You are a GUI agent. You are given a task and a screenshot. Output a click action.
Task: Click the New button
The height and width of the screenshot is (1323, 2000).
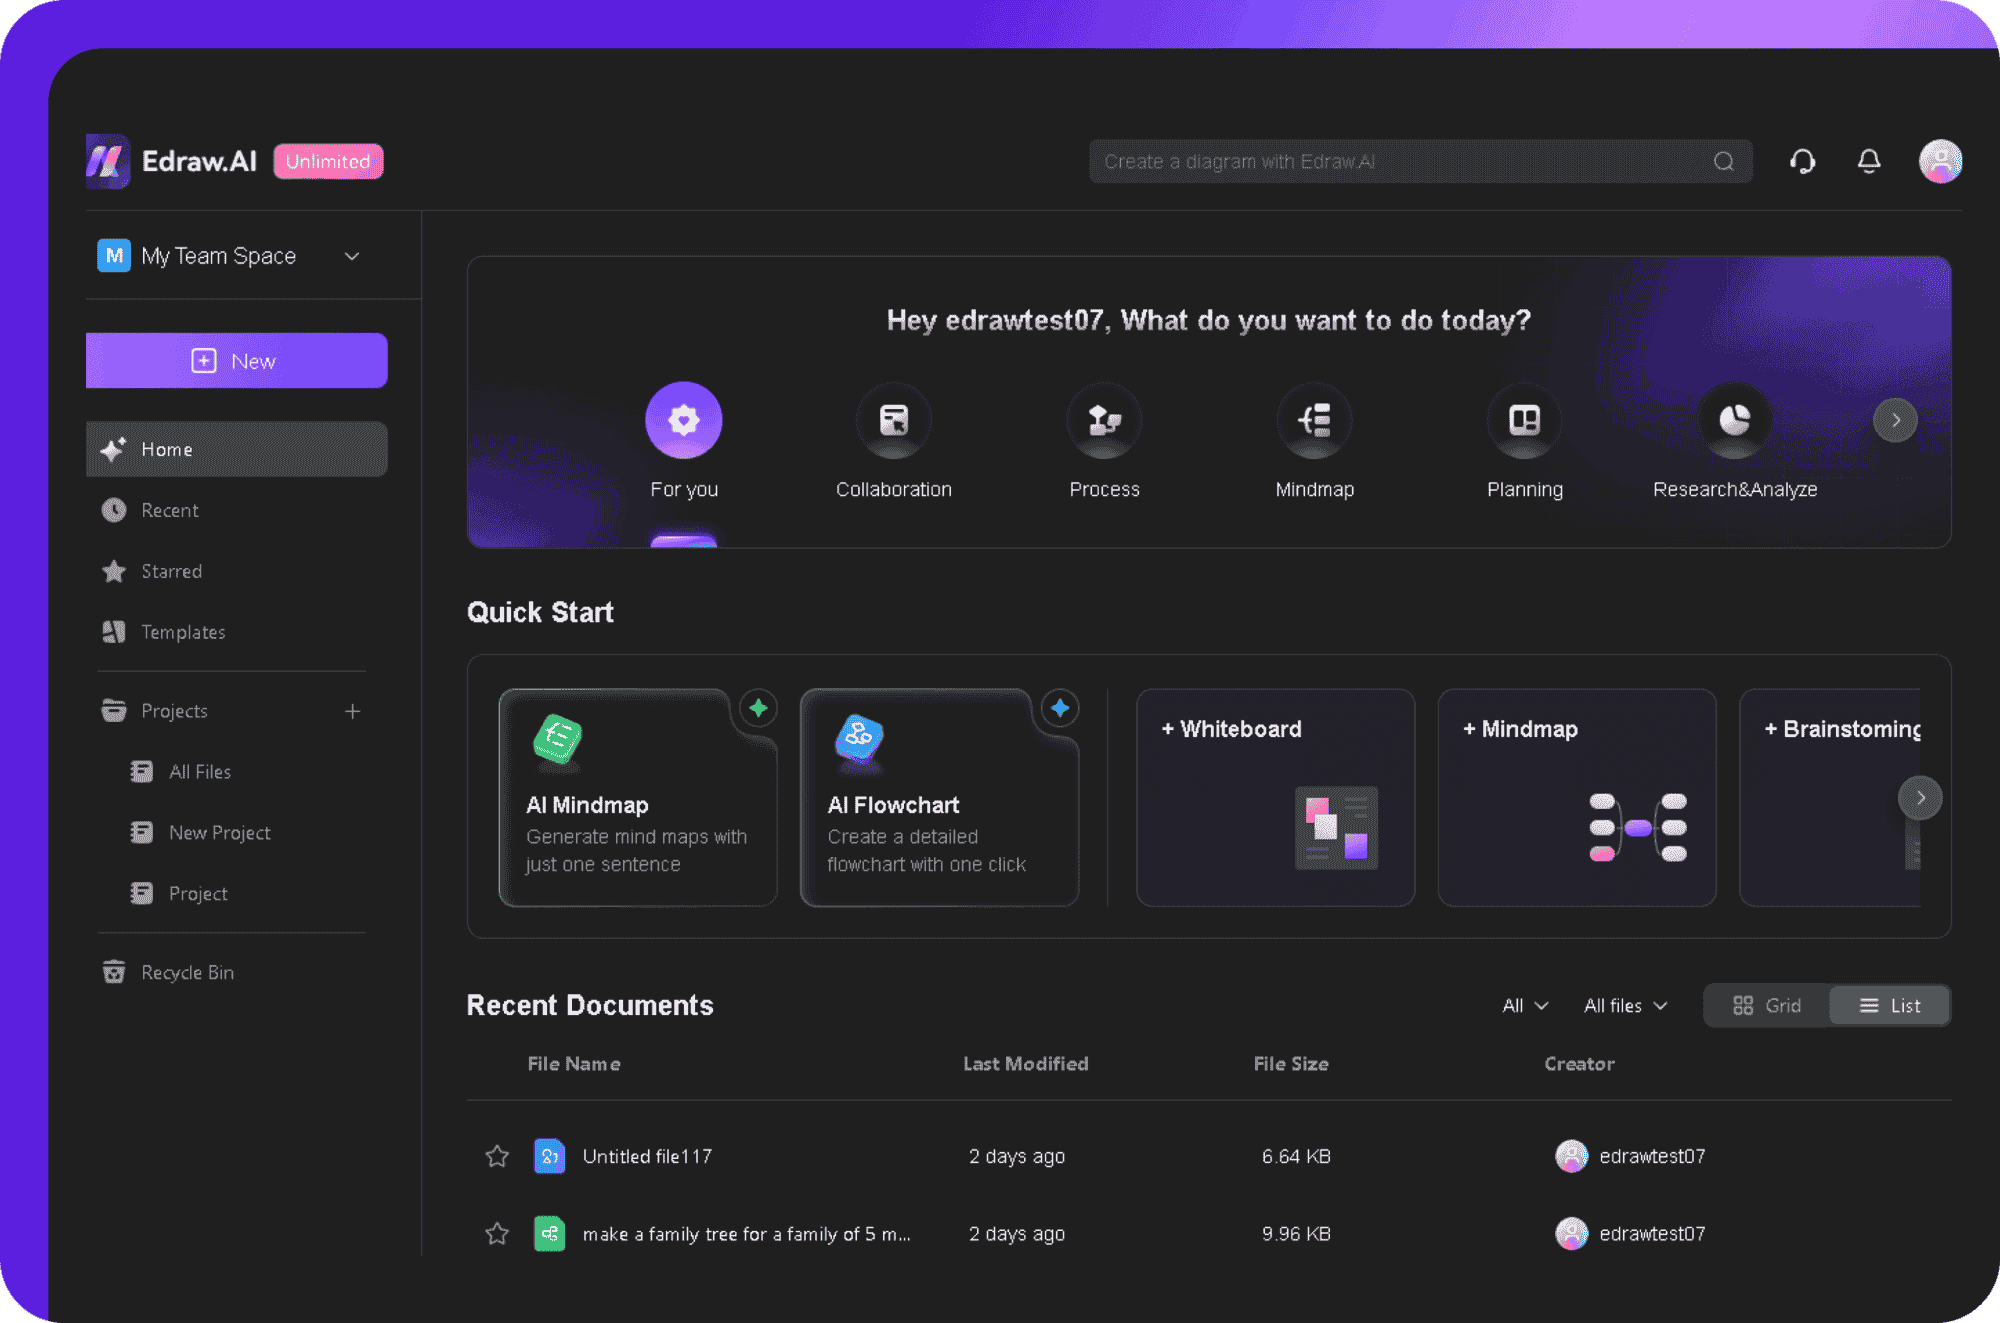[237, 361]
